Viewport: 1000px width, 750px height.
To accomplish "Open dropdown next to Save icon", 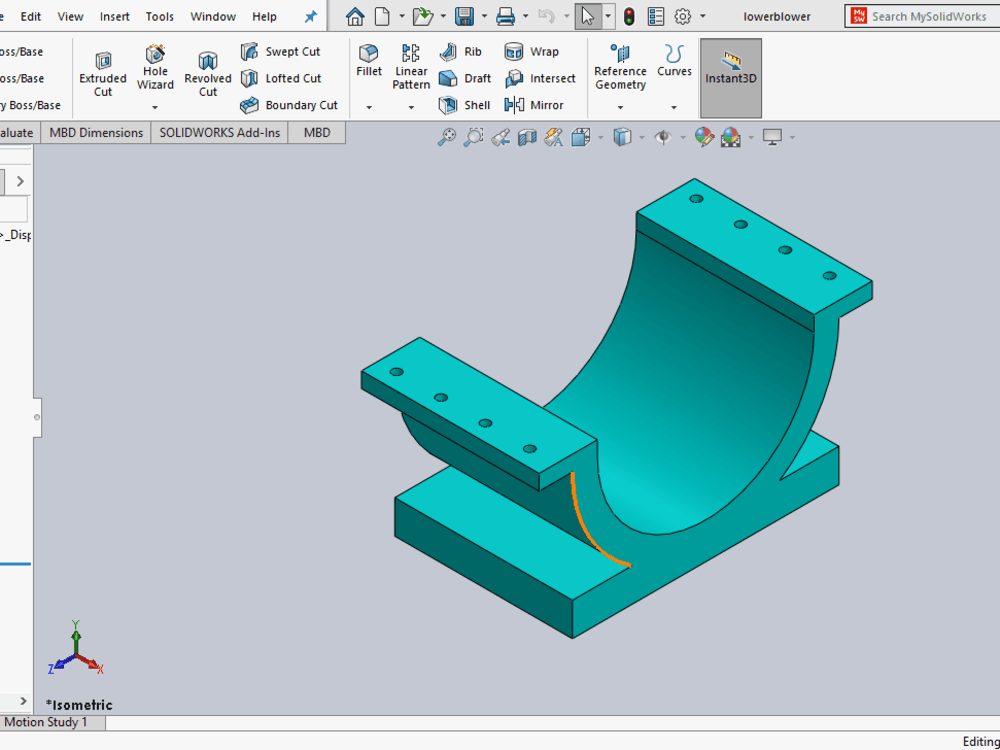I will [484, 17].
